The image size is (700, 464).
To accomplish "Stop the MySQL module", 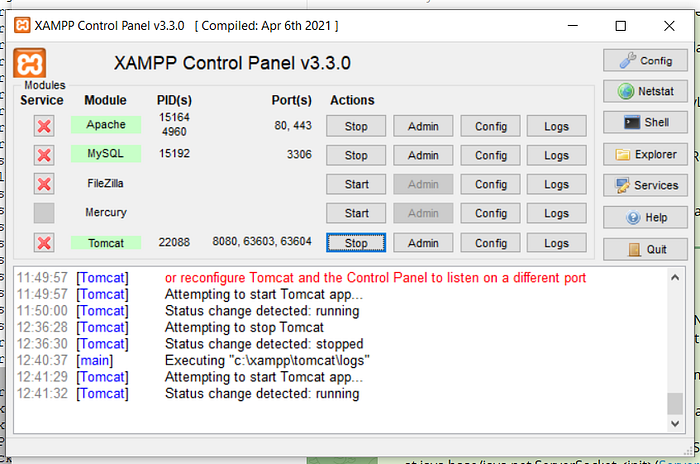I will (x=356, y=155).
